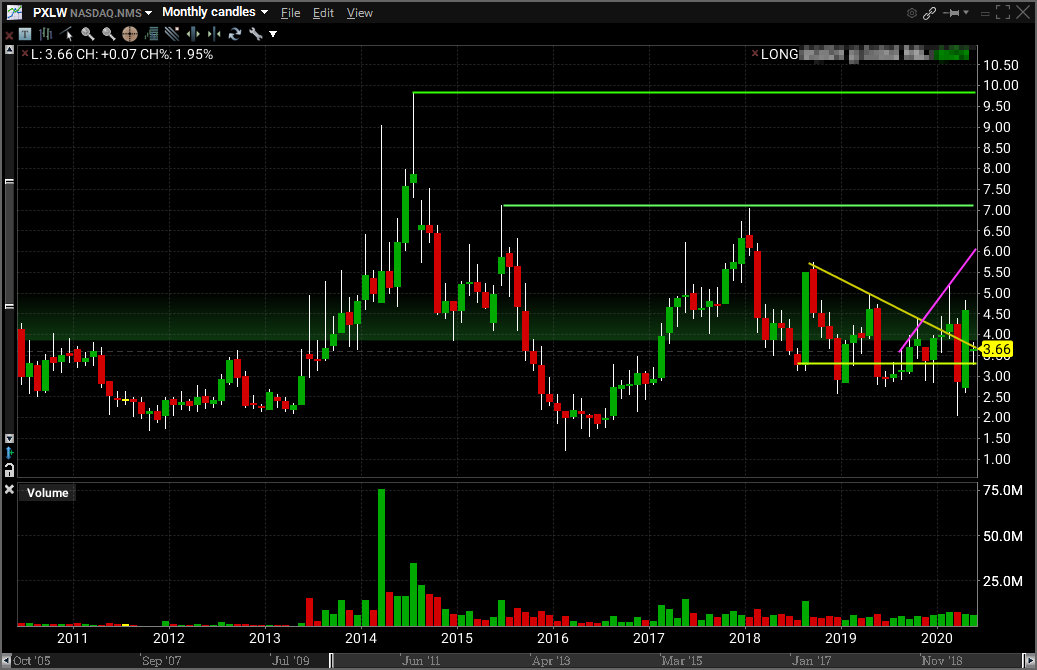This screenshot has width=1037, height=670.
Task: Click the pushpin icon at top right
Action: click(952, 13)
